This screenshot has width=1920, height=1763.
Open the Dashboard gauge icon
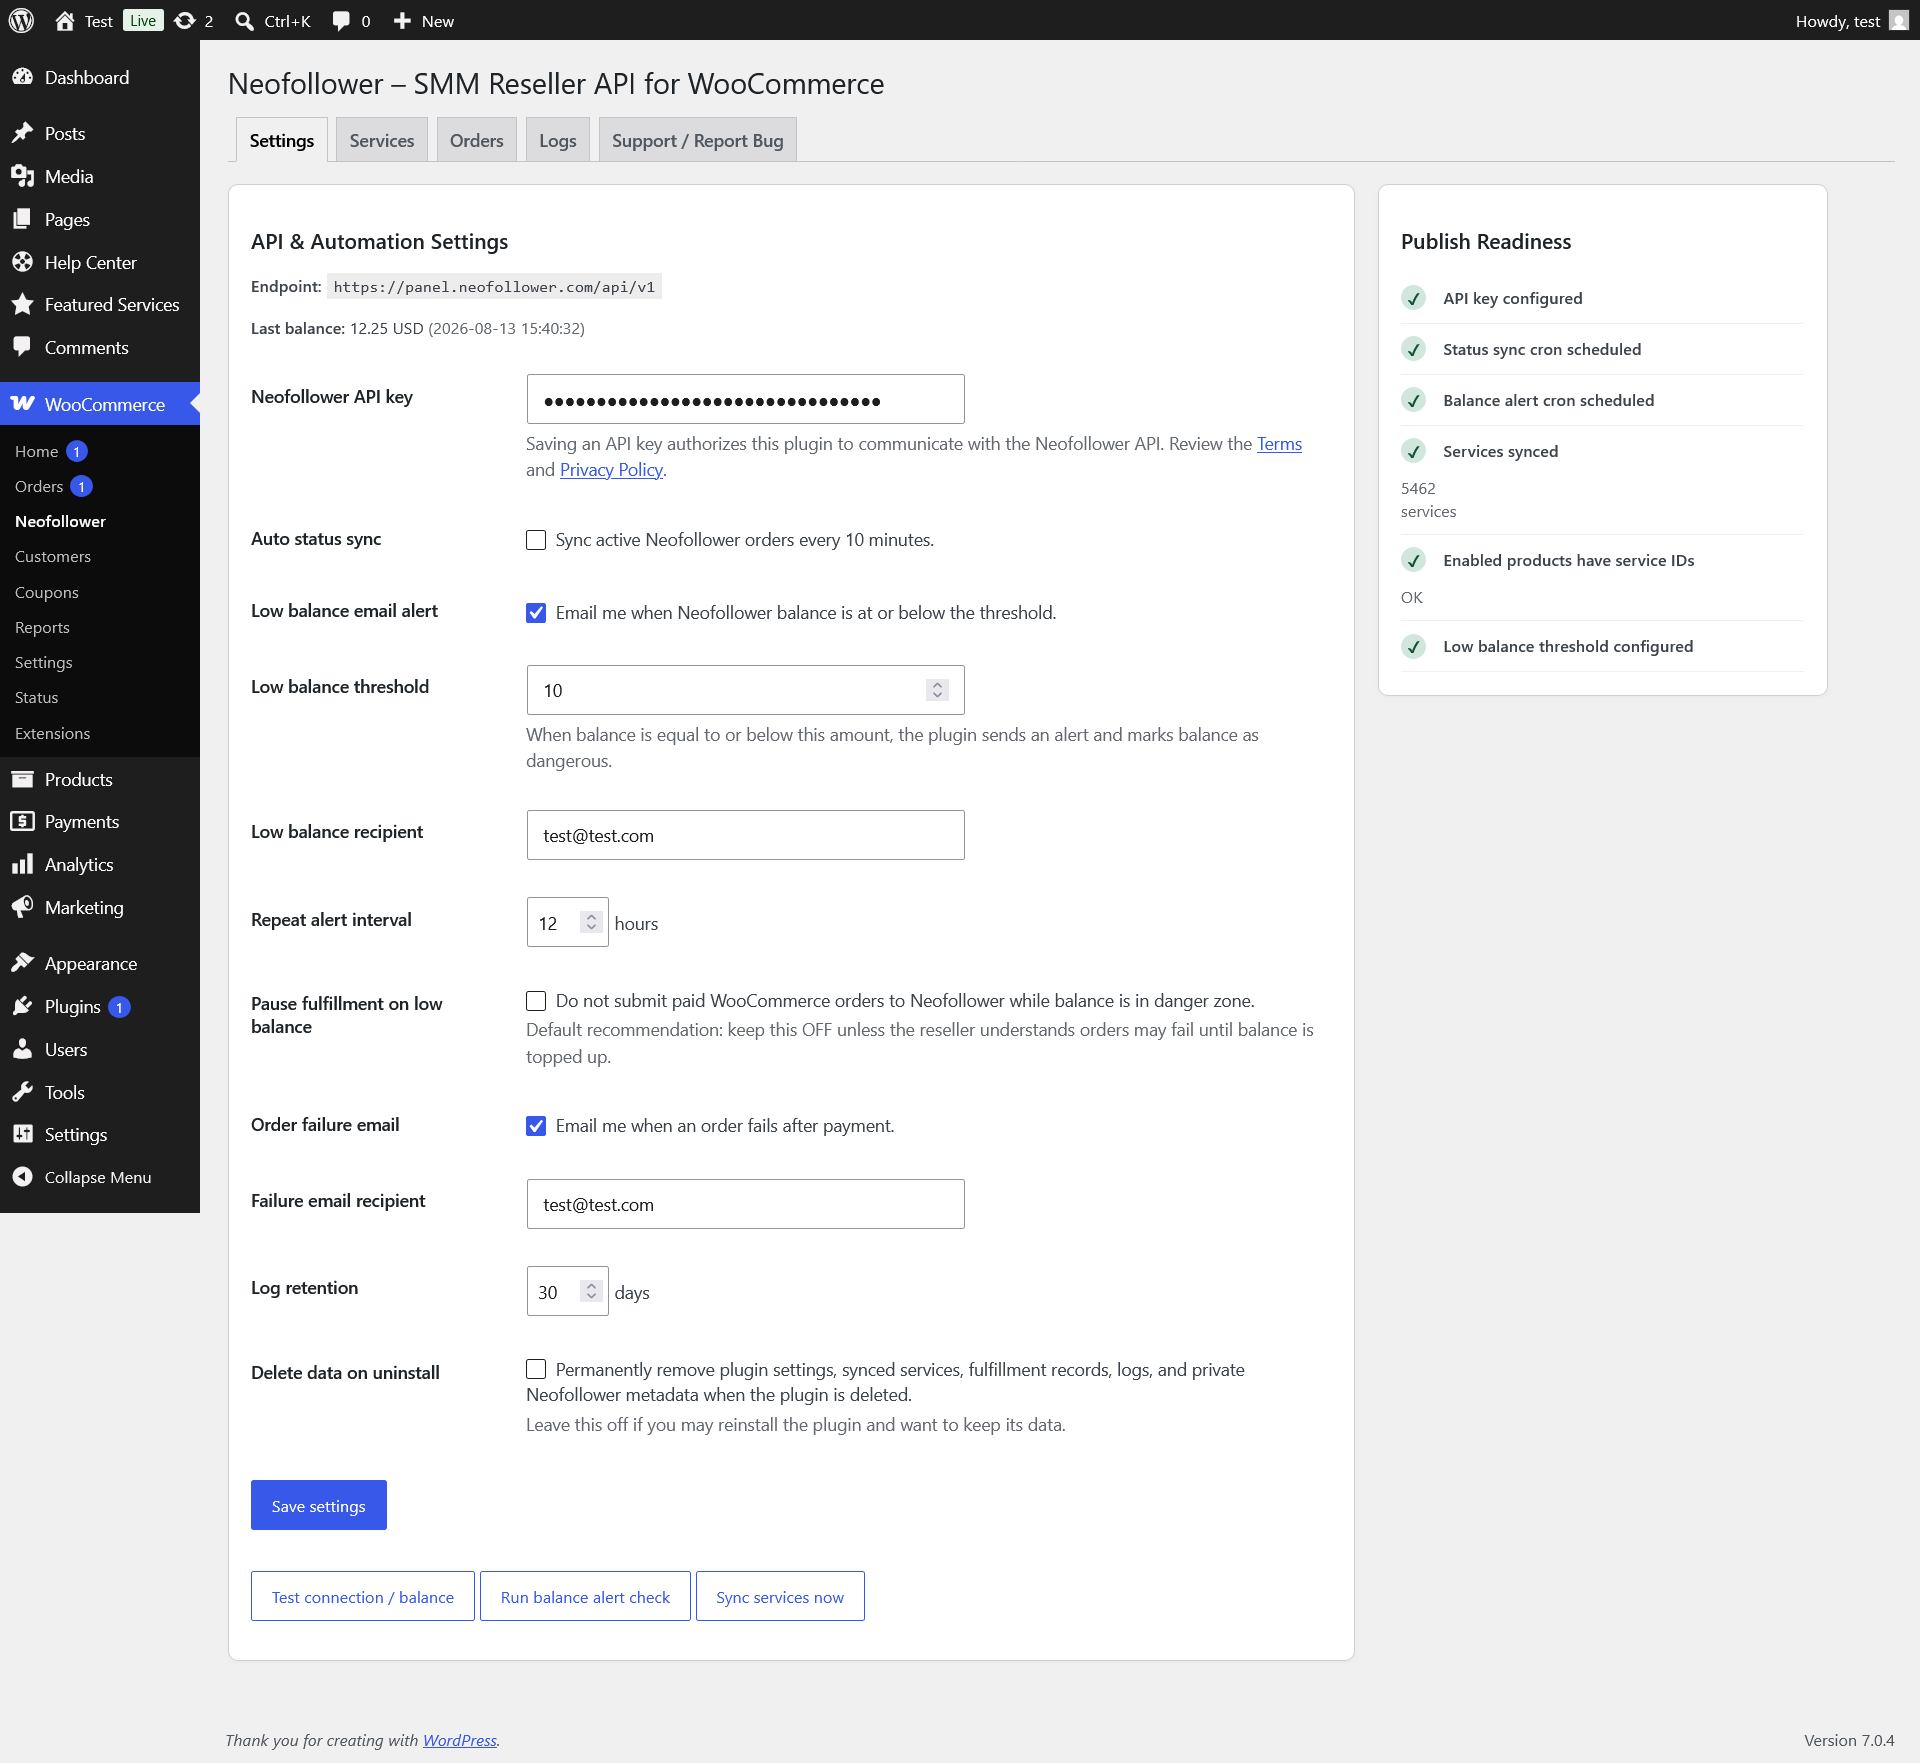(22, 77)
